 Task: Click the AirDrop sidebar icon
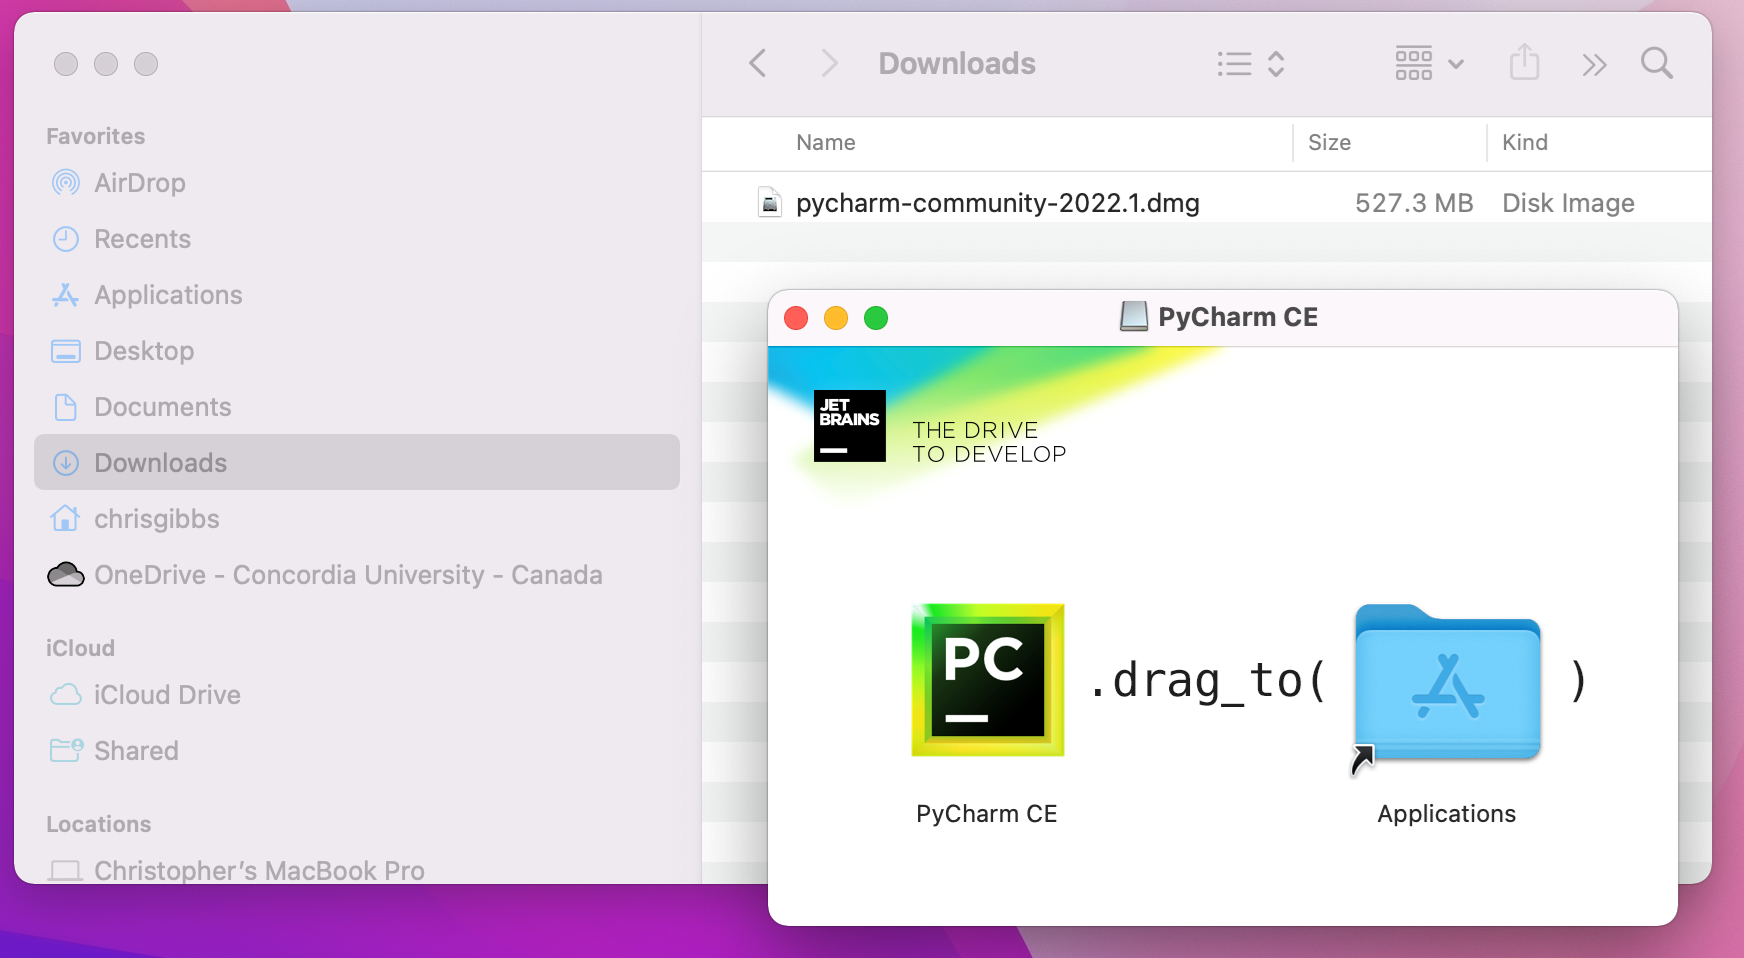pos(66,183)
